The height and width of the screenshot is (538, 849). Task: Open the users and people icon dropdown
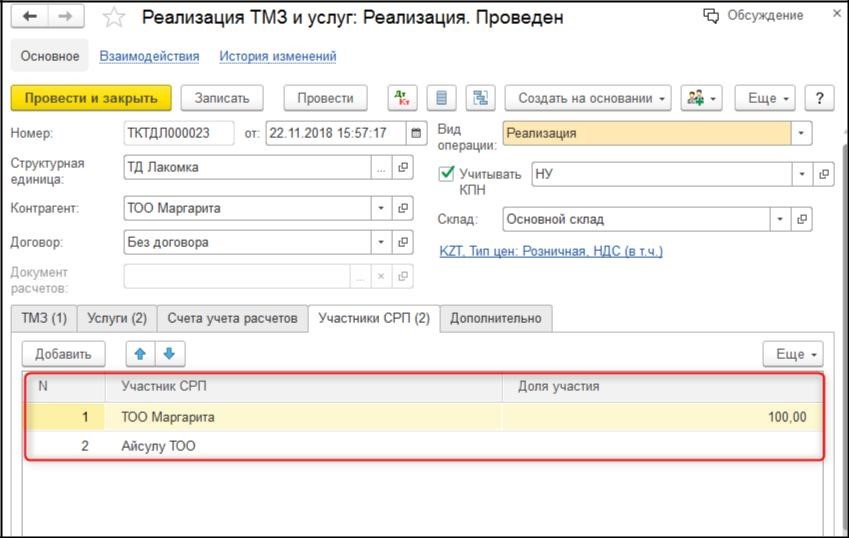(x=701, y=98)
